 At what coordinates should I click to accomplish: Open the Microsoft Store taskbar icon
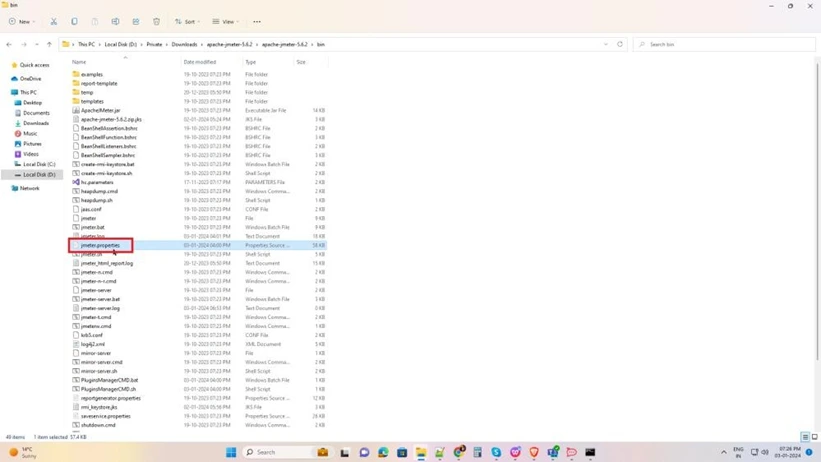point(402,452)
